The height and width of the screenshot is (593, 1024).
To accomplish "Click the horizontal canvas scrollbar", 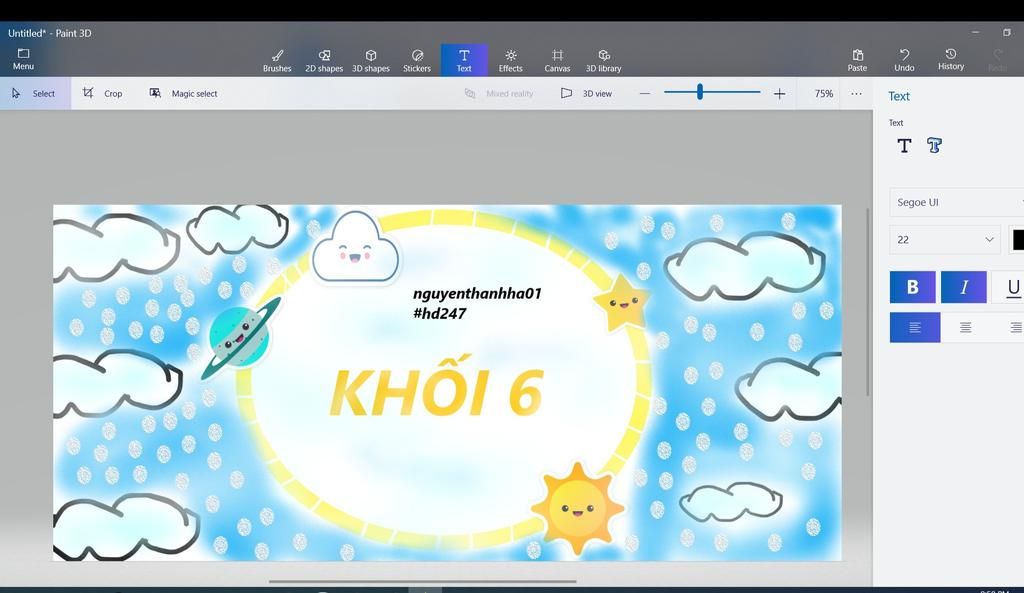I will [423, 581].
